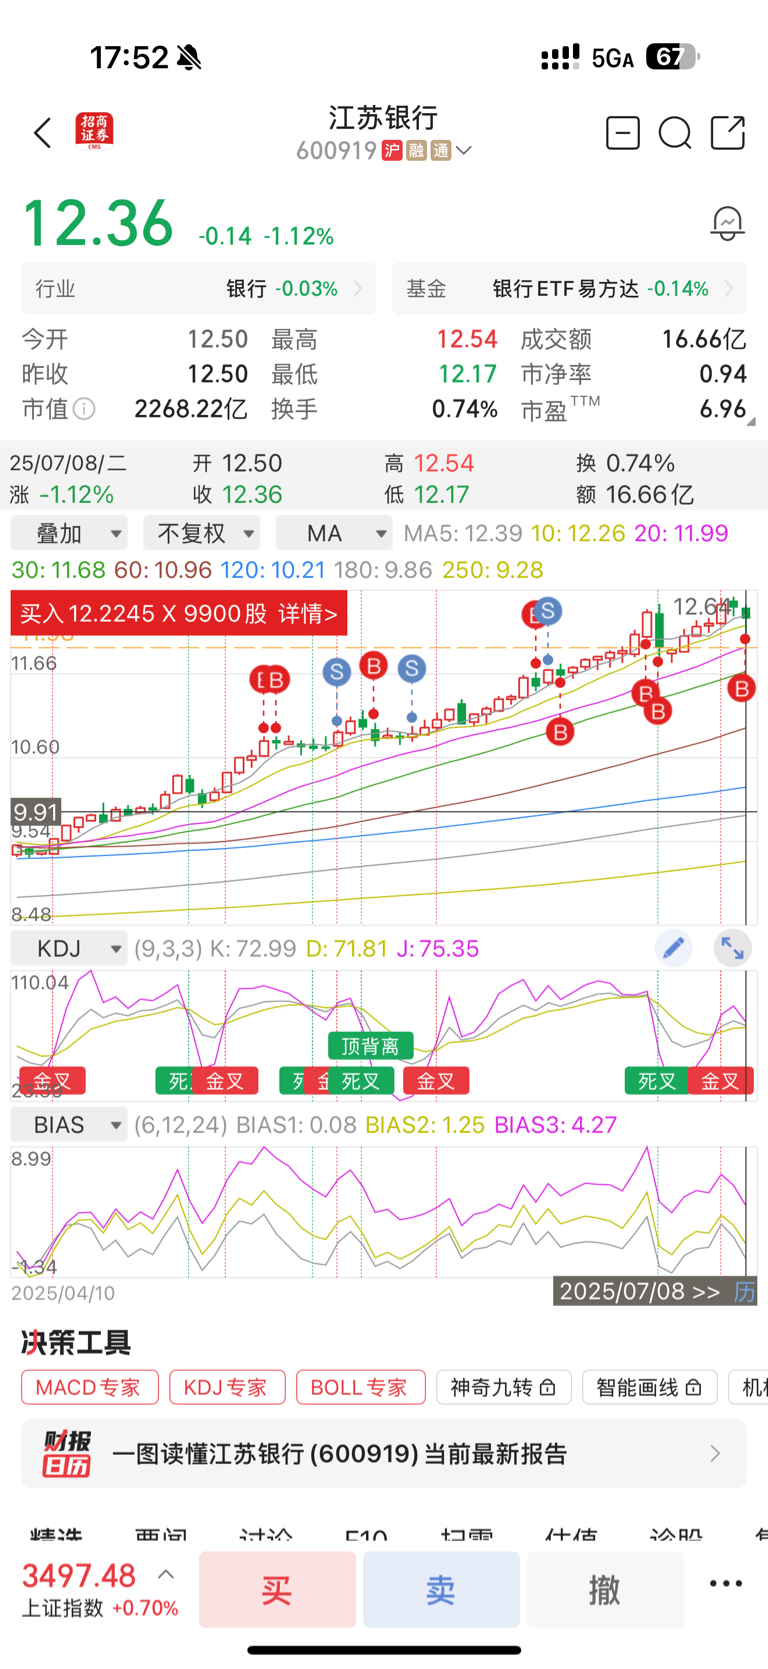Tap the BIAS3: 4.27 readout
Image resolution: width=768 pixels, height=1669 pixels.
556,1125
